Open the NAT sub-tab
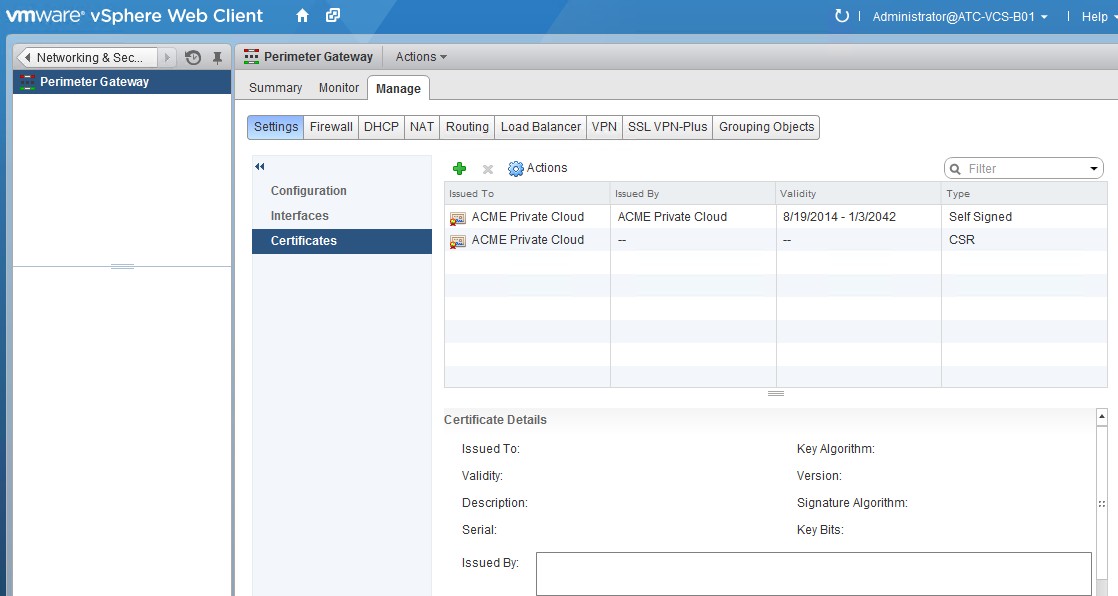The height and width of the screenshot is (596, 1118). (421, 127)
